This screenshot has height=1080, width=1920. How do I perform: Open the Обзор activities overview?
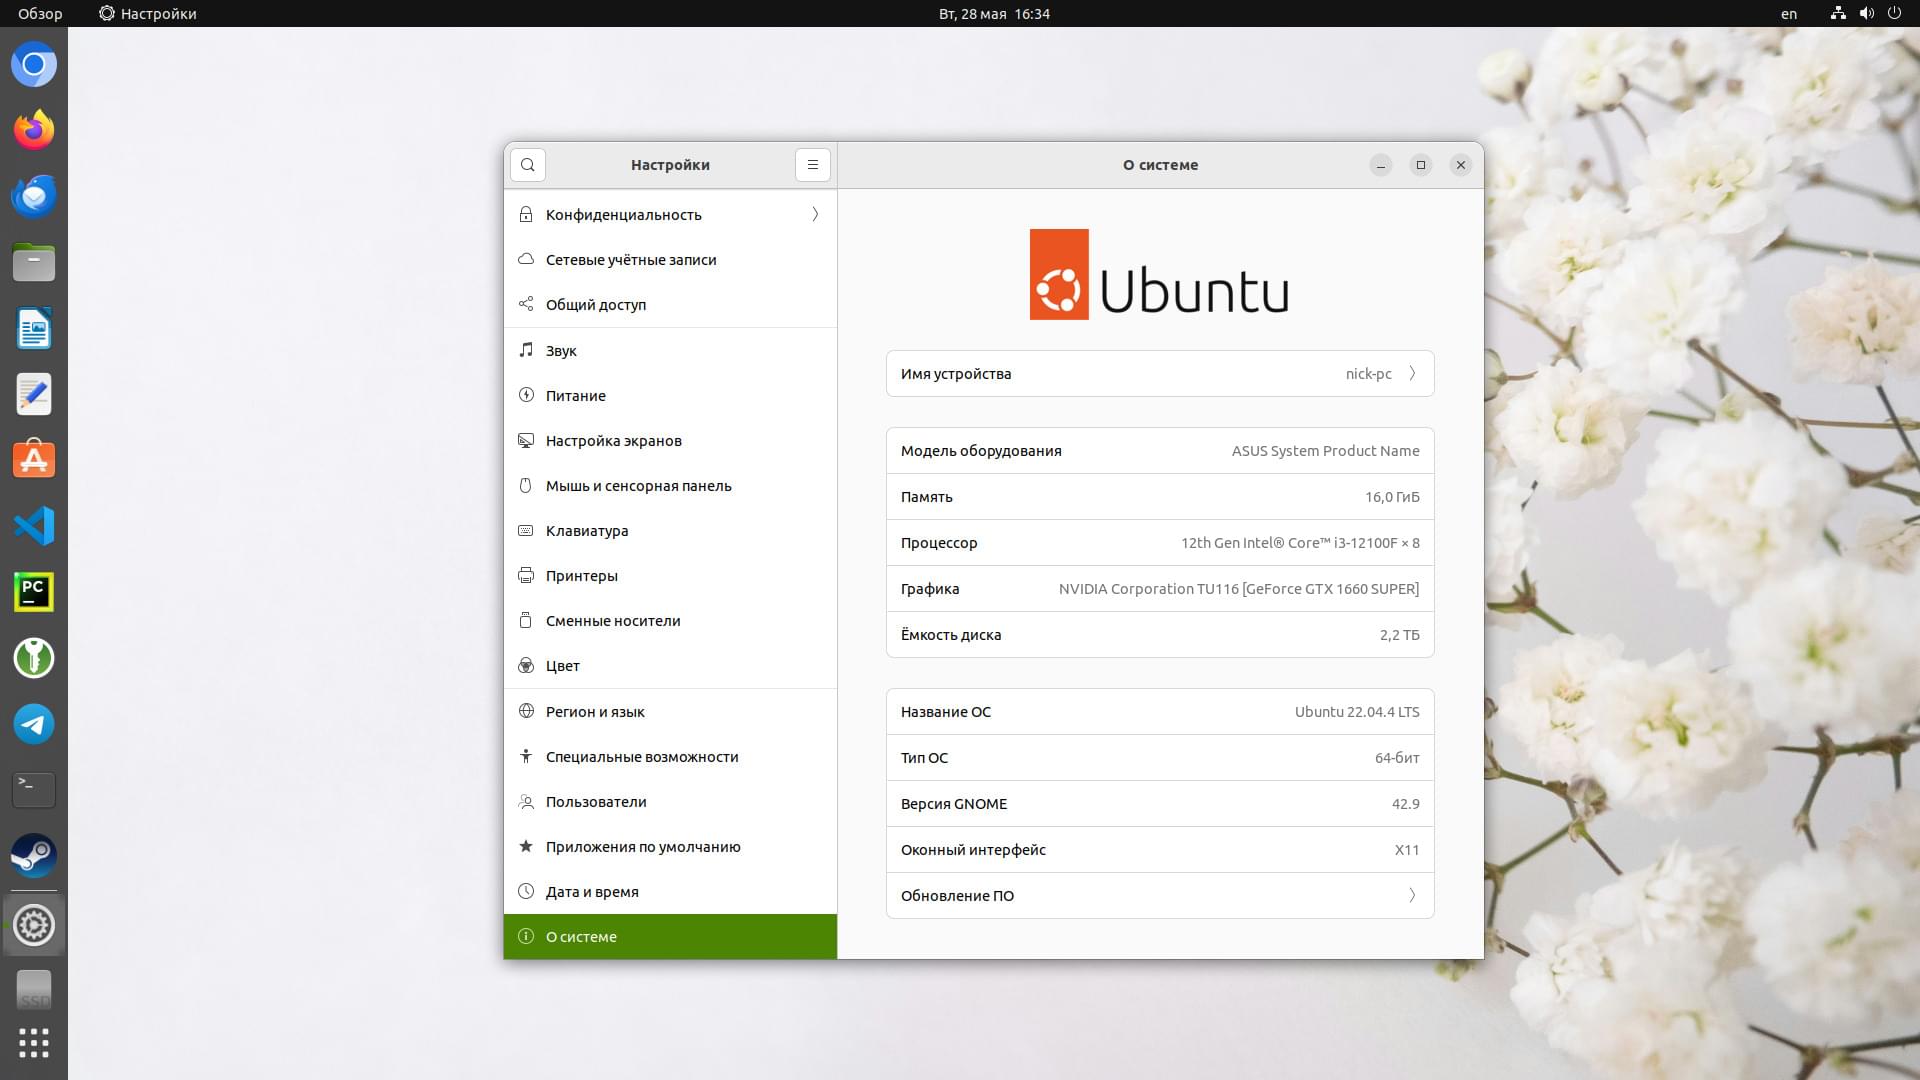[x=40, y=14]
